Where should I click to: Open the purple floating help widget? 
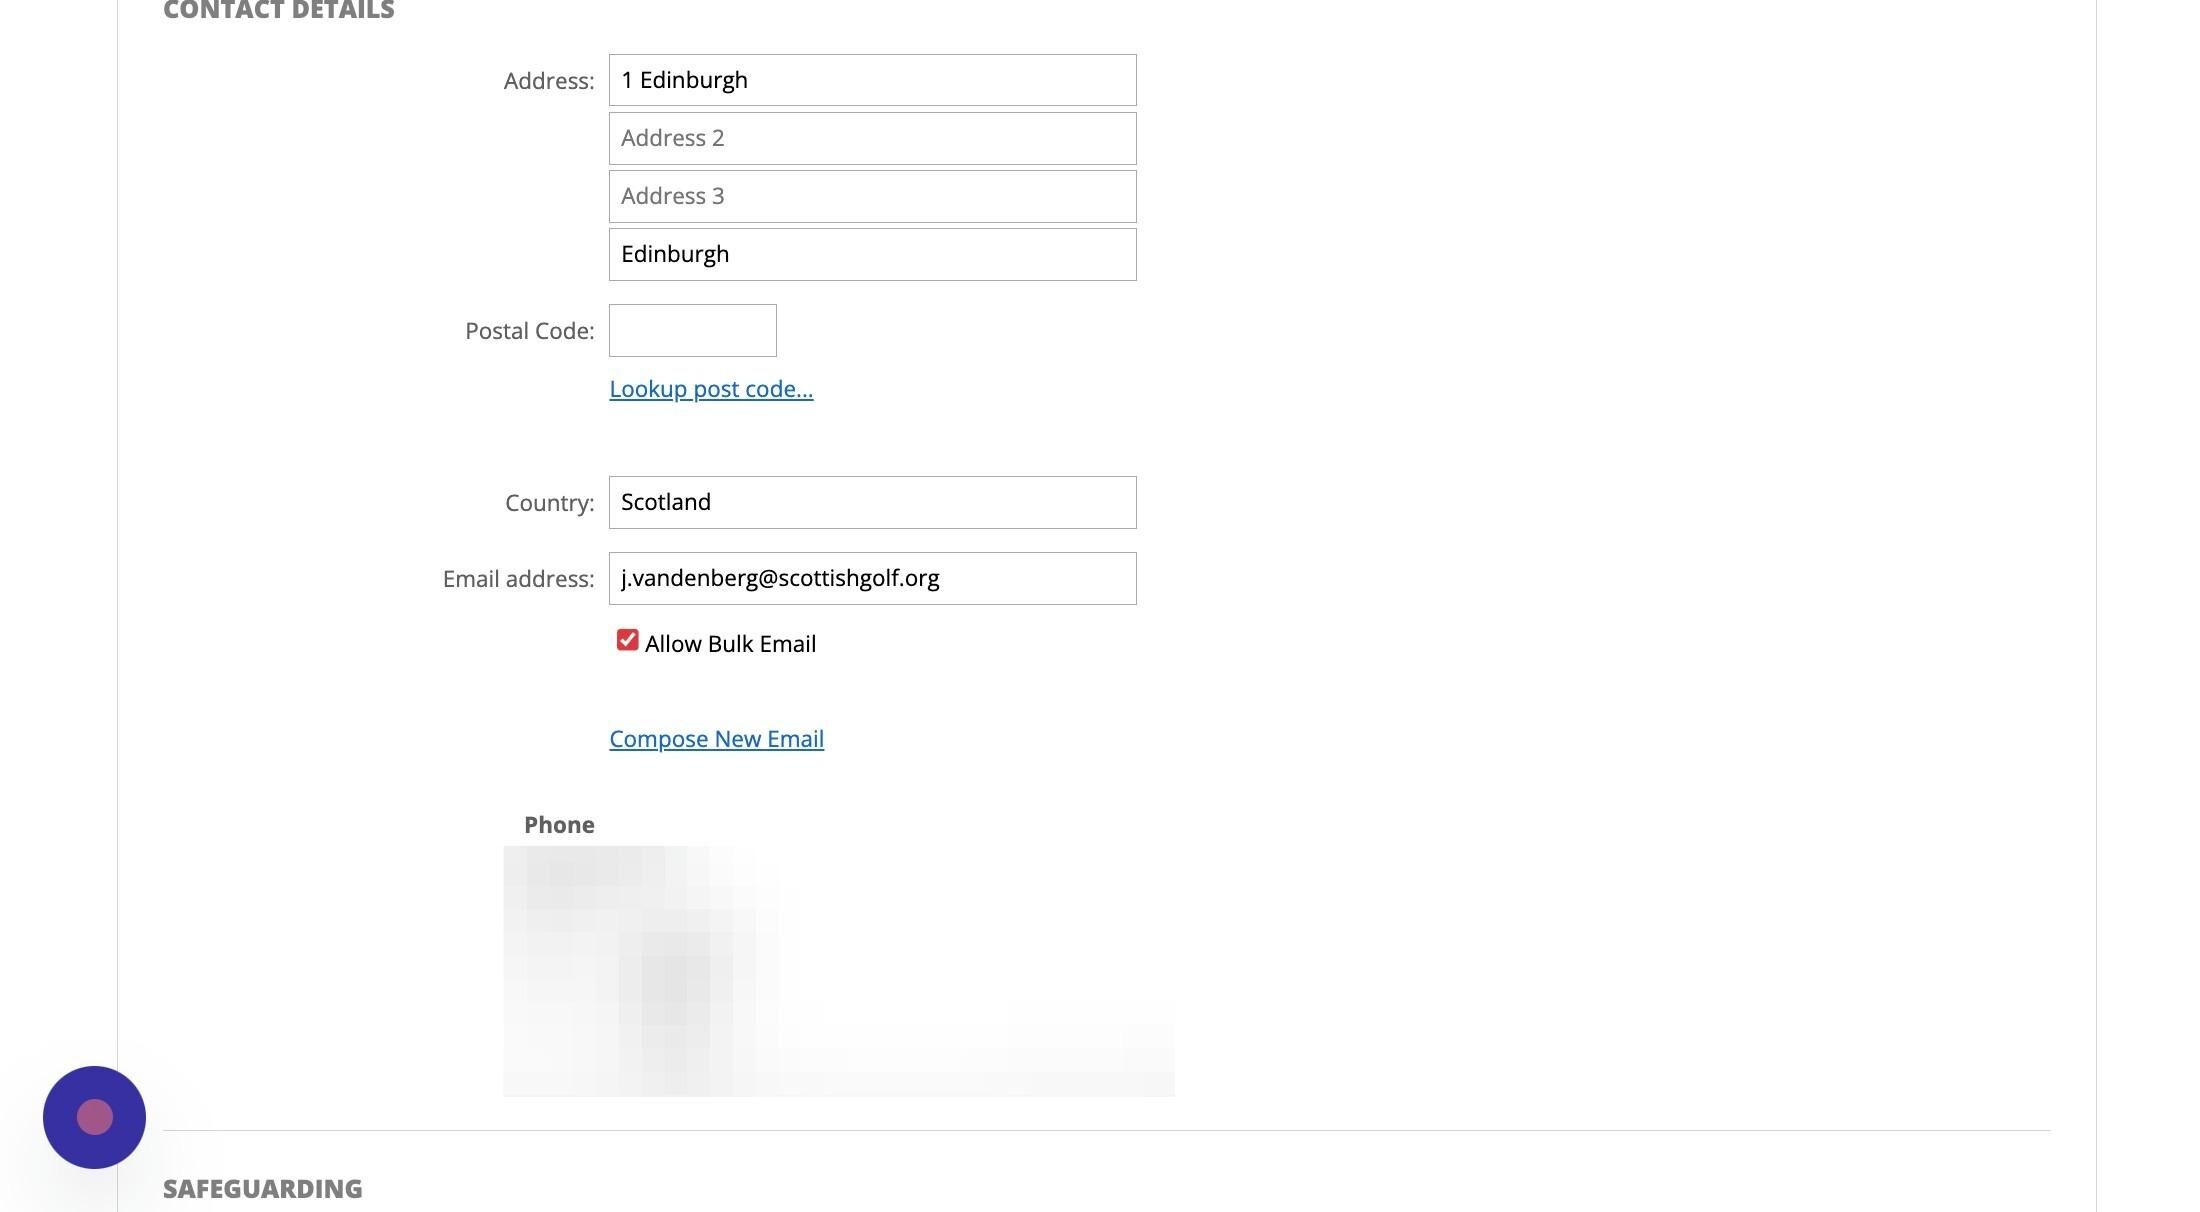point(94,1117)
